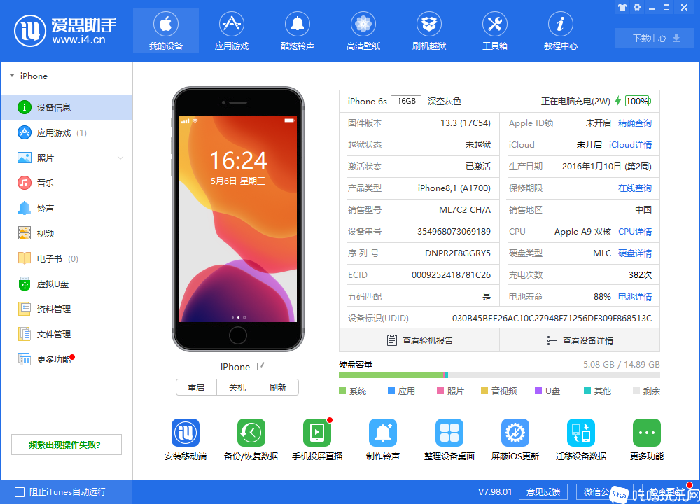Open the Backup/Restore Data tool
The image size is (700, 504).
pos(251,433)
